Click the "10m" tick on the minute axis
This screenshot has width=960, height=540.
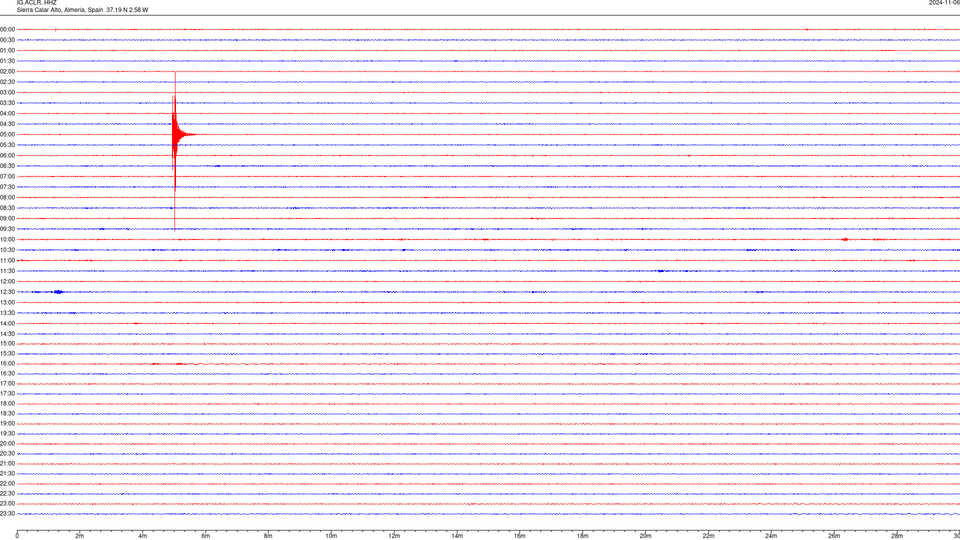pyautogui.click(x=331, y=536)
